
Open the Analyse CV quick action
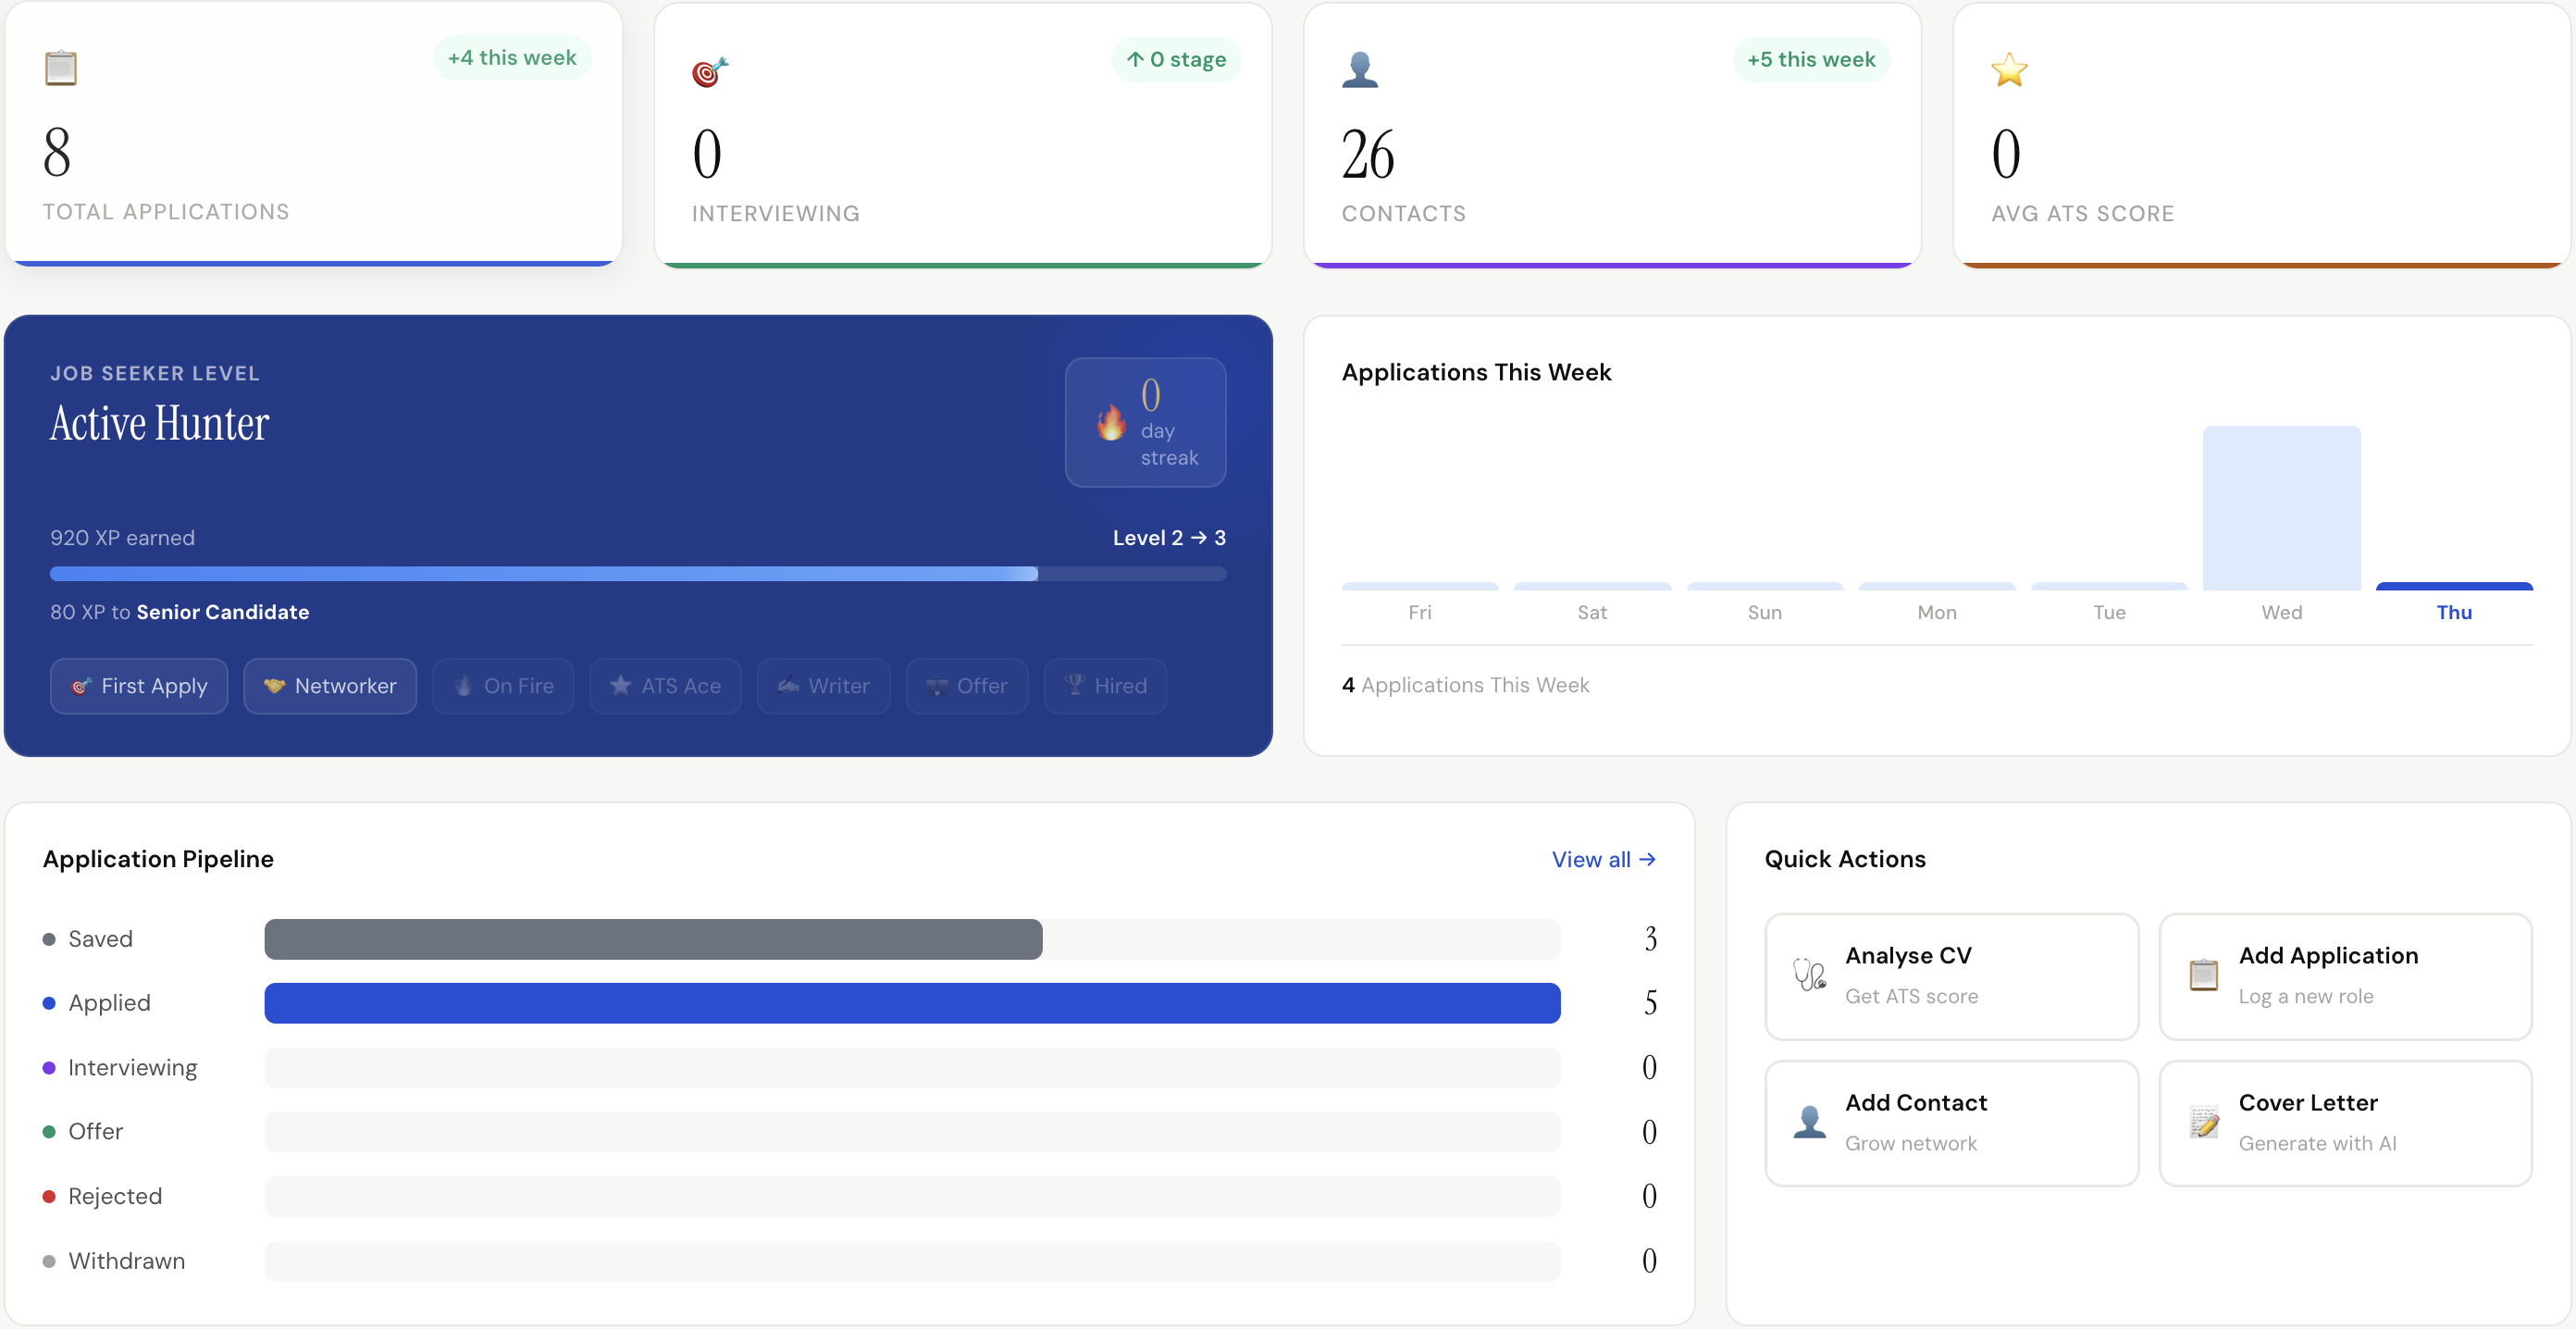click(x=1951, y=976)
